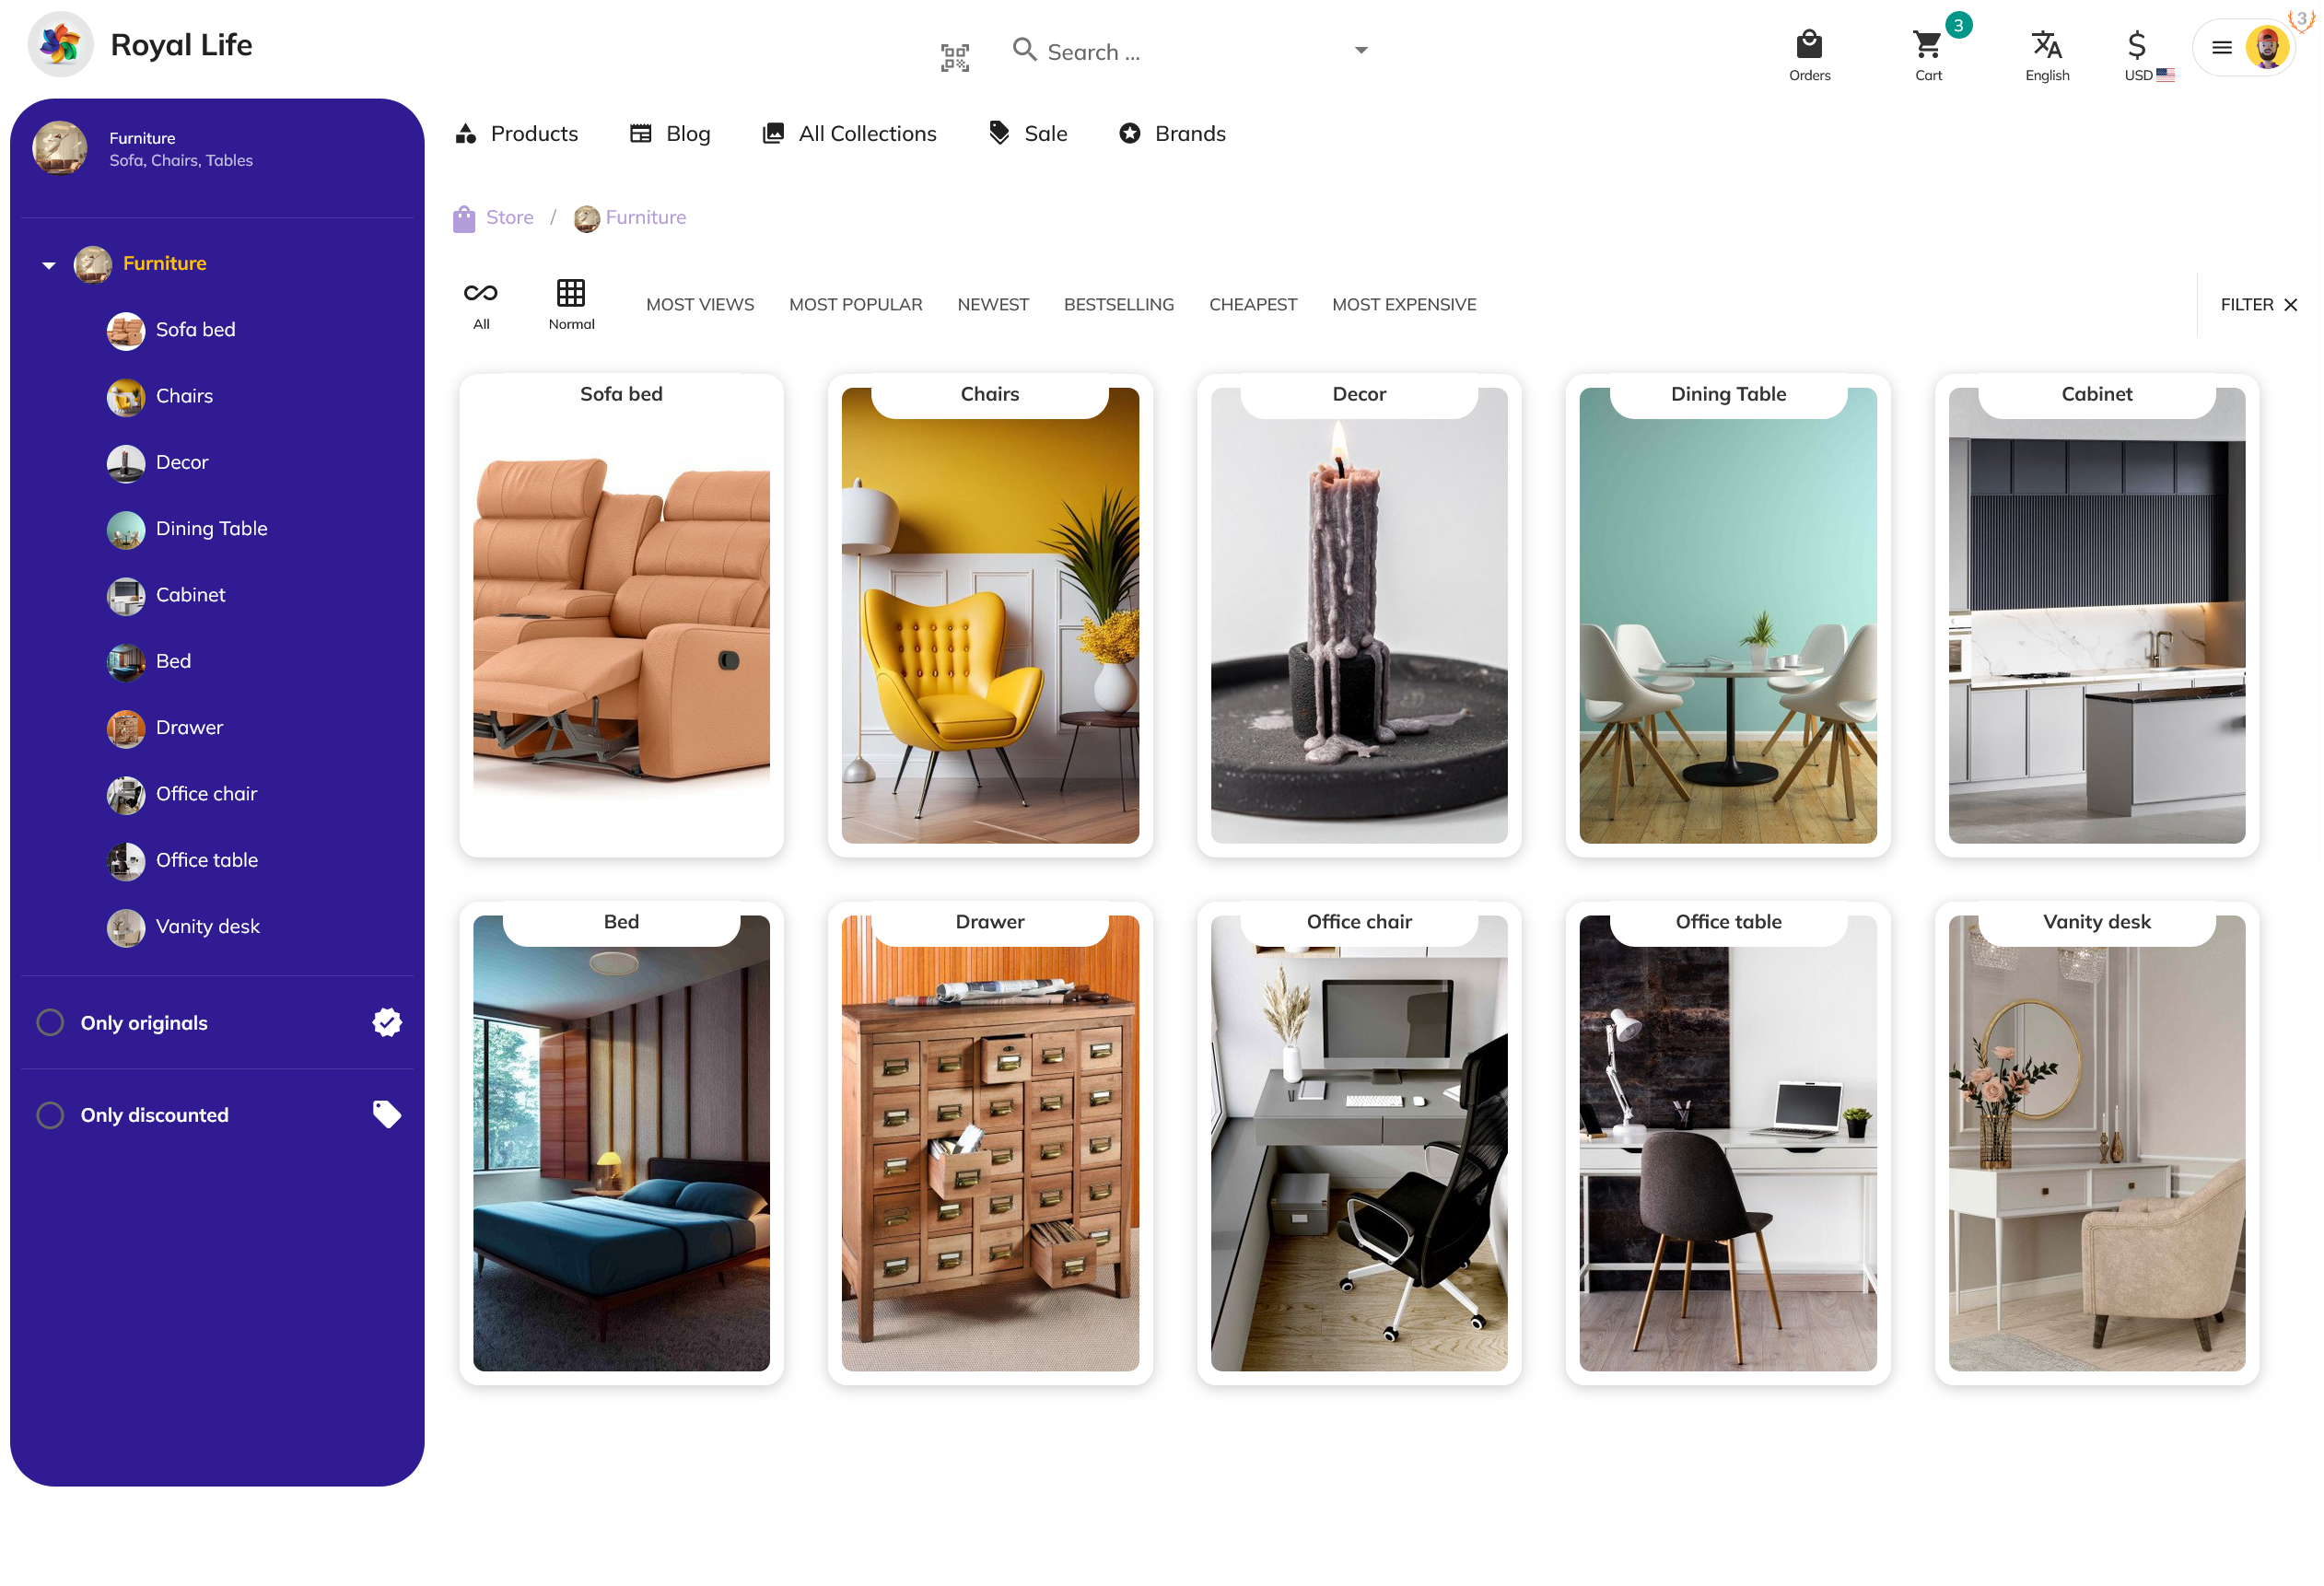The height and width of the screenshot is (1586, 2324).
Task: Click the BESTSELLING sort tab
Action: (x=1118, y=304)
